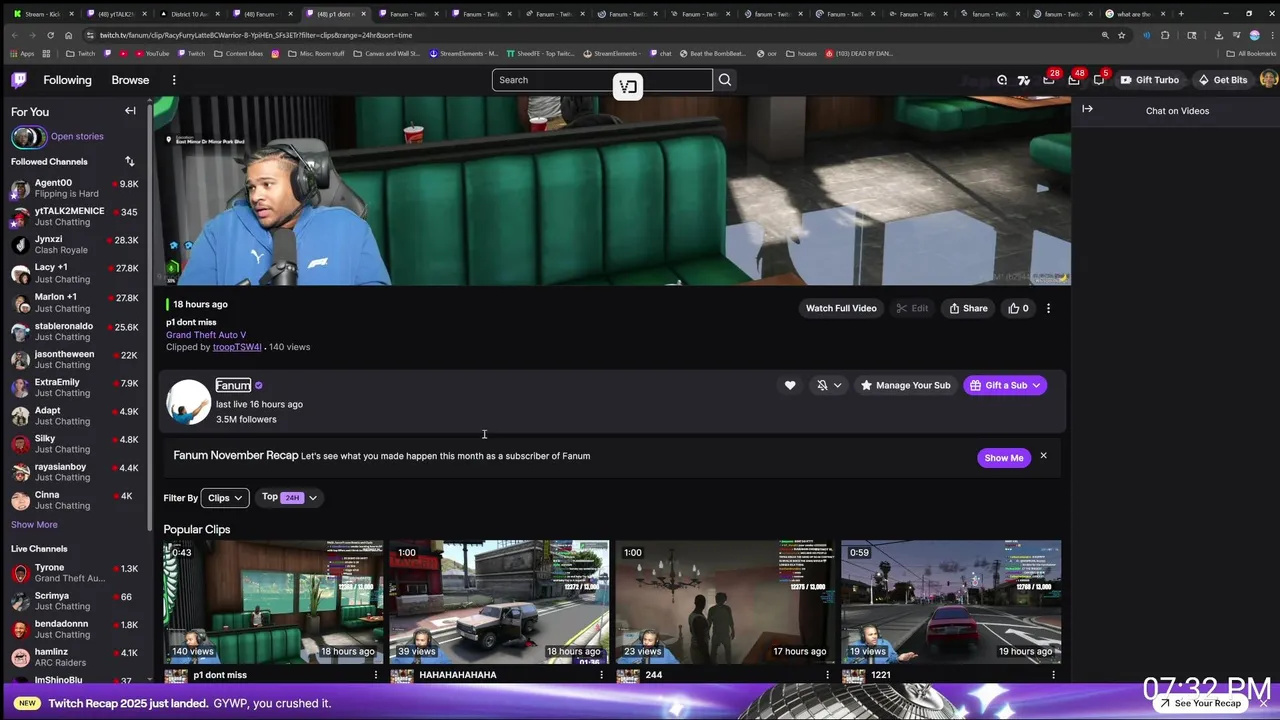Screen dimensions: 1280x720
Task: Open notifications inbox with 28 badge
Action: click(x=1049, y=79)
